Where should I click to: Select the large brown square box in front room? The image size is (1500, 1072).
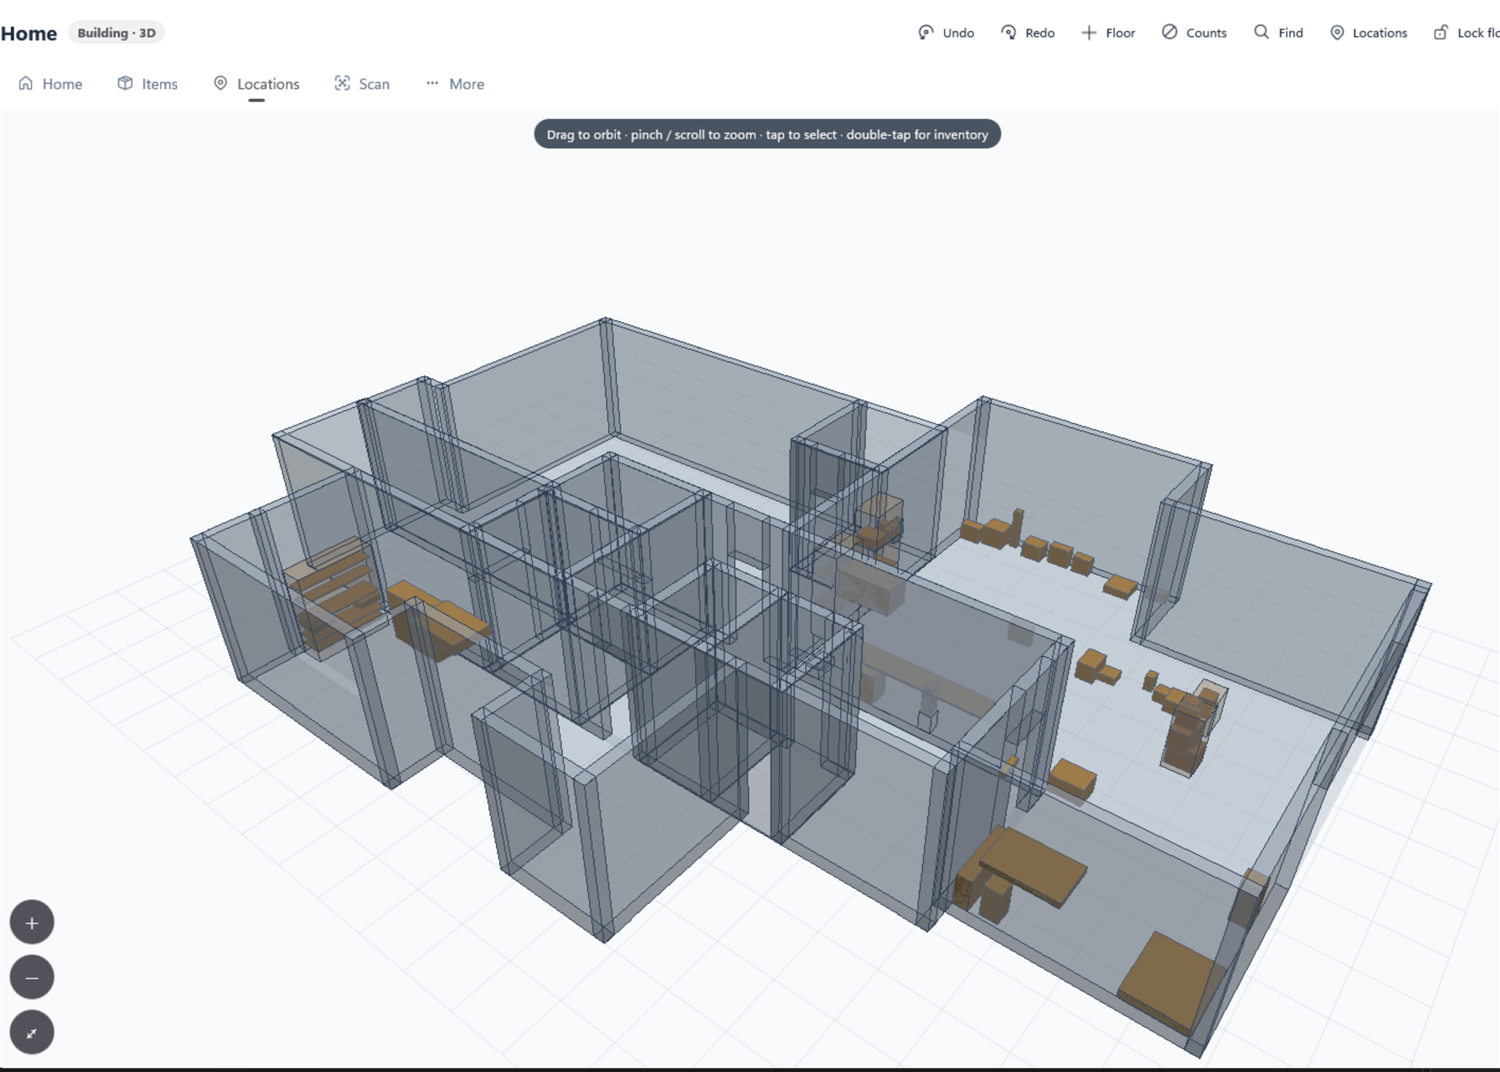coord(1172,981)
